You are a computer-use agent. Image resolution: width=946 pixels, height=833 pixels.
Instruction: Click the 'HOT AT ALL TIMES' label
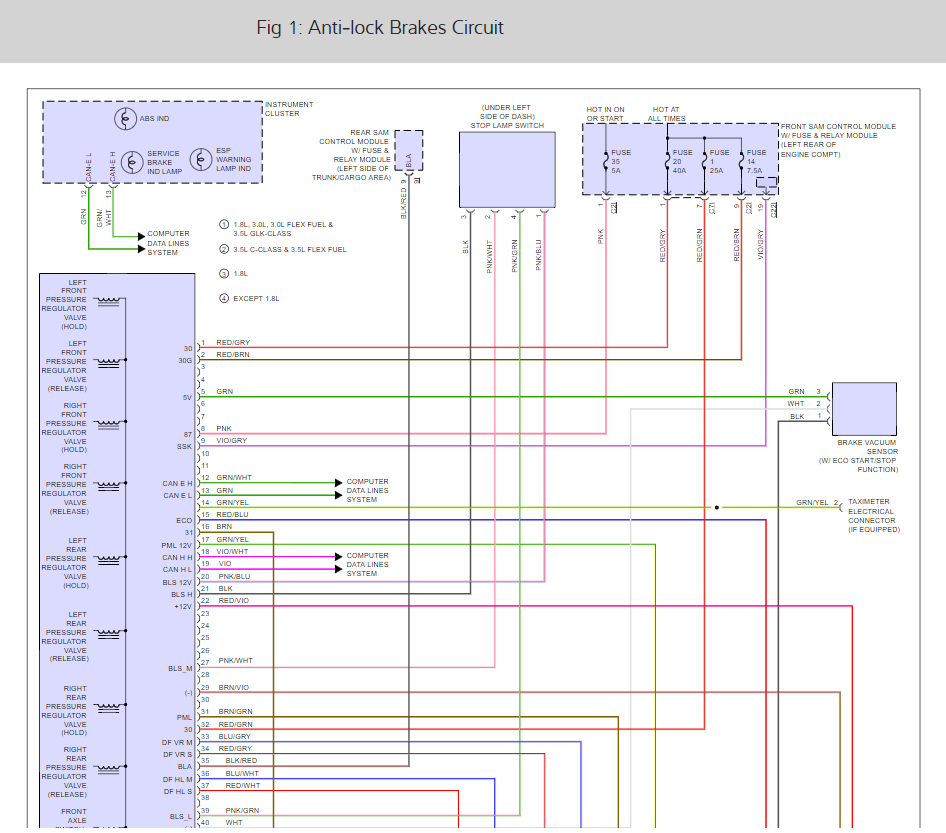click(x=666, y=114)
